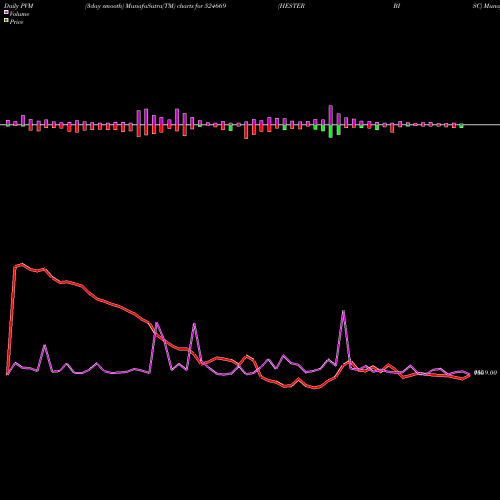Select the "Price" legend label
Screen dimensions: 500x500
click(x=16, y=22)
